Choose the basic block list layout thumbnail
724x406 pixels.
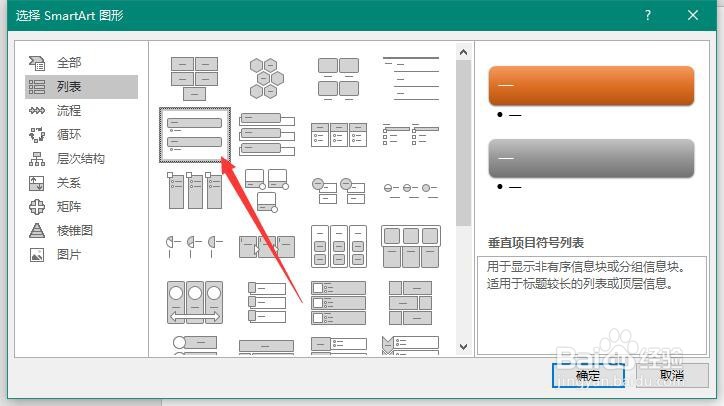(194, 79)
